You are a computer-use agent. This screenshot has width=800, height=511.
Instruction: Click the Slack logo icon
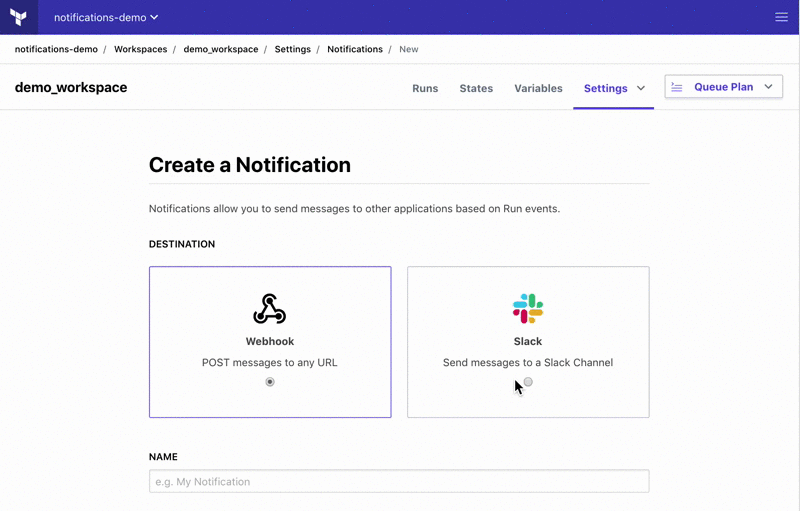(x=528, y=309)
